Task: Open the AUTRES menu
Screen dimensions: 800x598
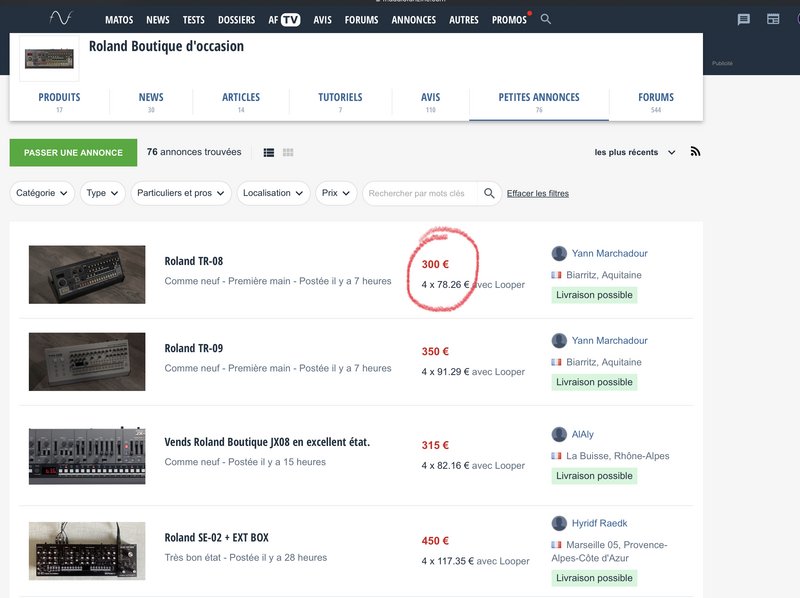Action: point(464,20)
